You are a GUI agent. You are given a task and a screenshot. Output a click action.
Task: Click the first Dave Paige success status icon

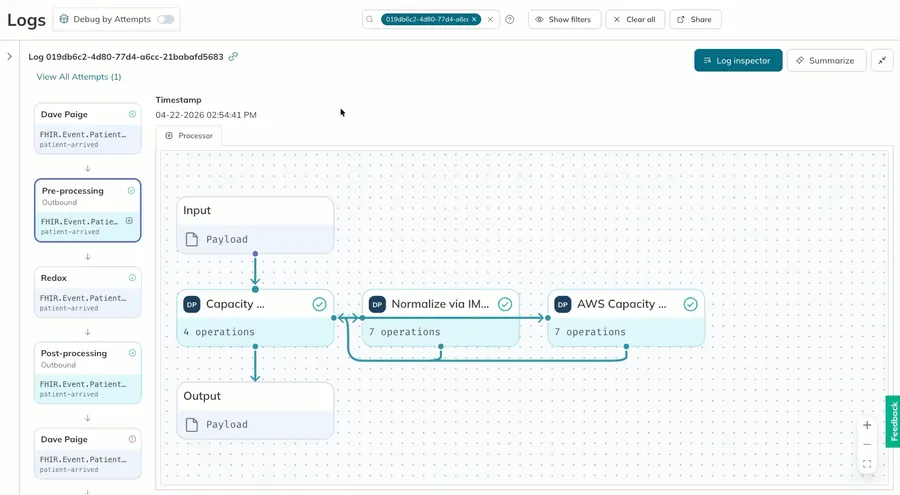[133, 114]
